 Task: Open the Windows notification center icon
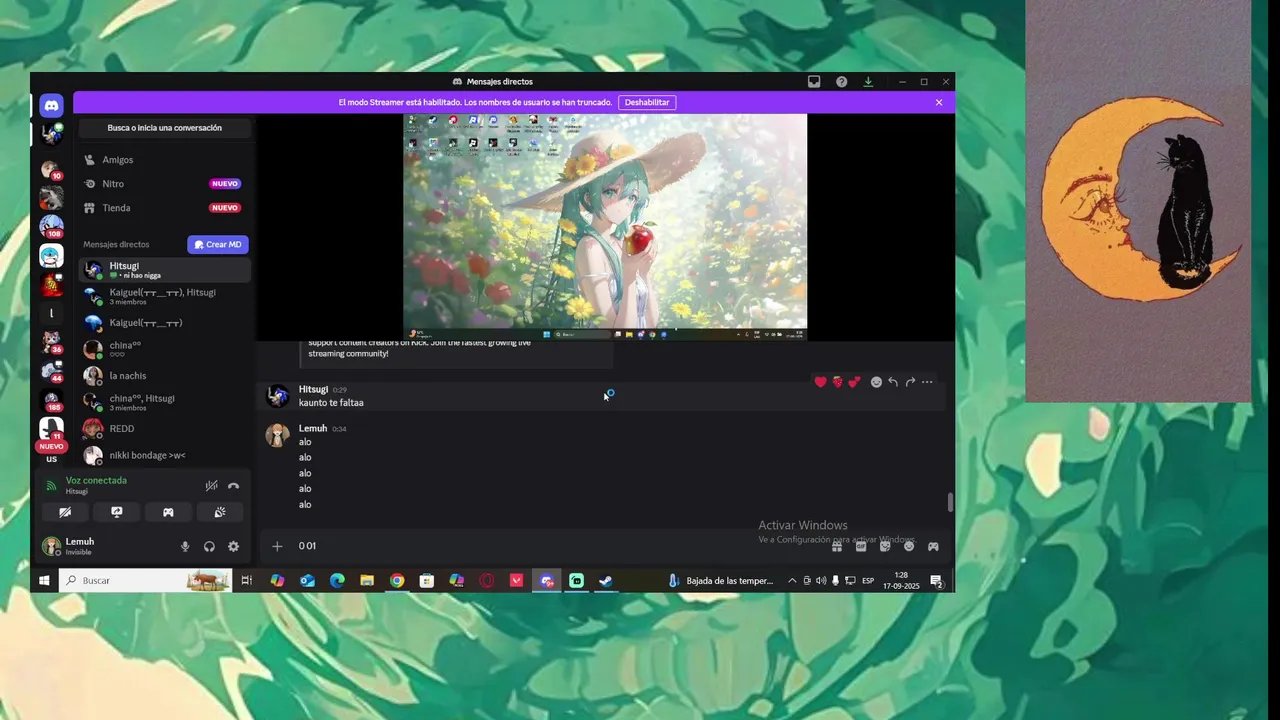pyautogui.click(x=937, y=581)
